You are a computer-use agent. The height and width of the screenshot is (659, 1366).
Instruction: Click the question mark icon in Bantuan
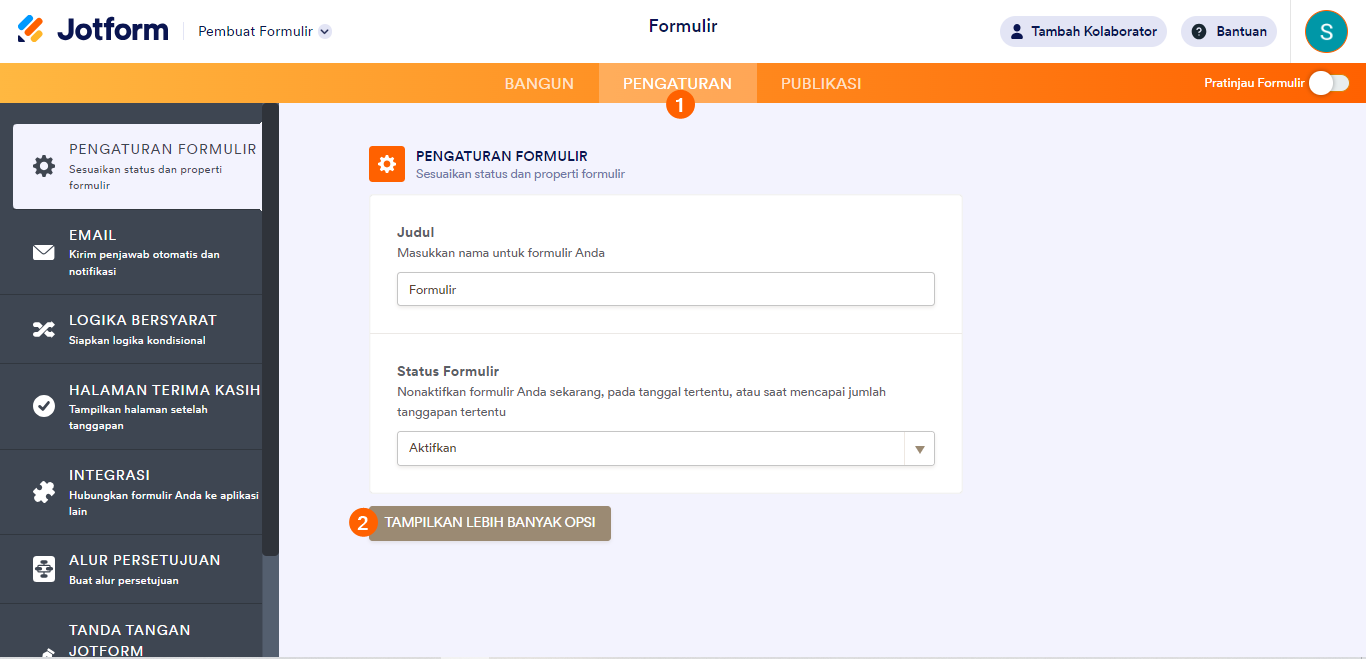tap(1199, 31)
